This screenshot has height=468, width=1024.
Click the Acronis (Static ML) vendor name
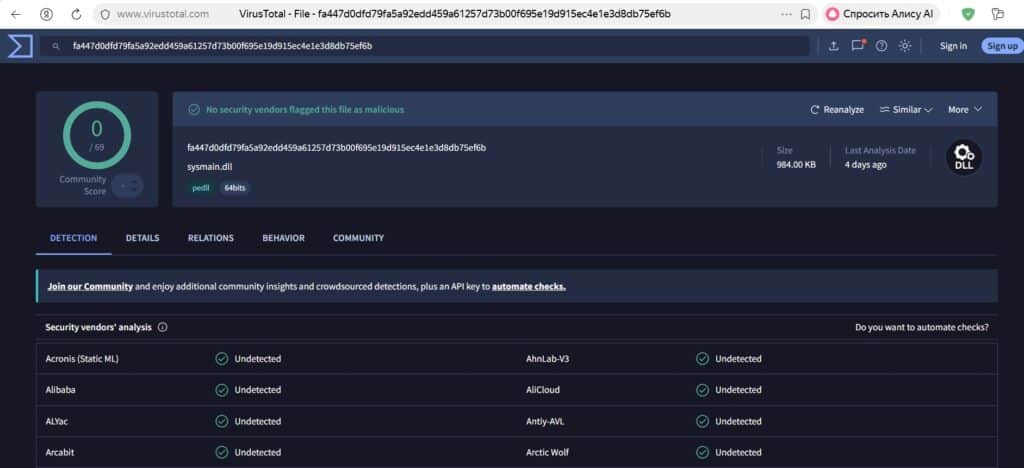pos(82,359)
